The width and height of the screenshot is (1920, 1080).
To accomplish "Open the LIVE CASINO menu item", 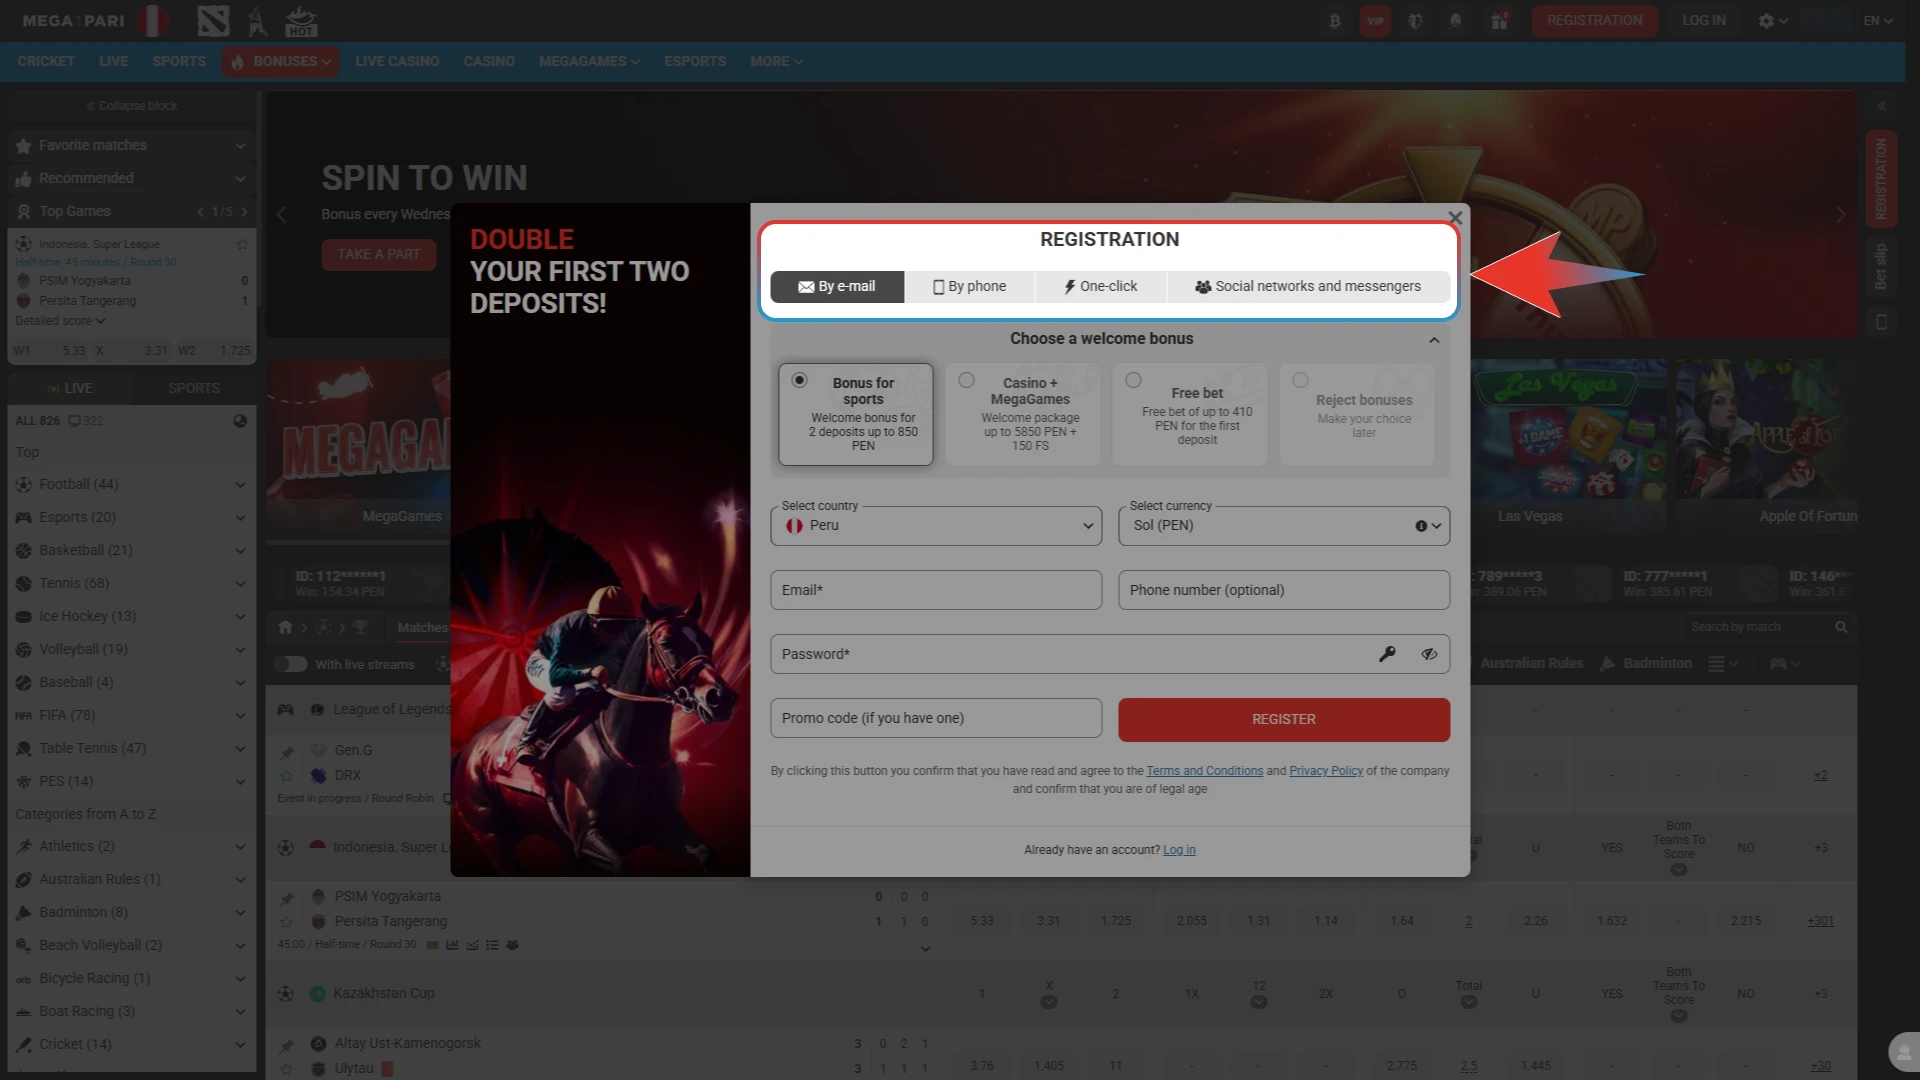I will (397, 61).
